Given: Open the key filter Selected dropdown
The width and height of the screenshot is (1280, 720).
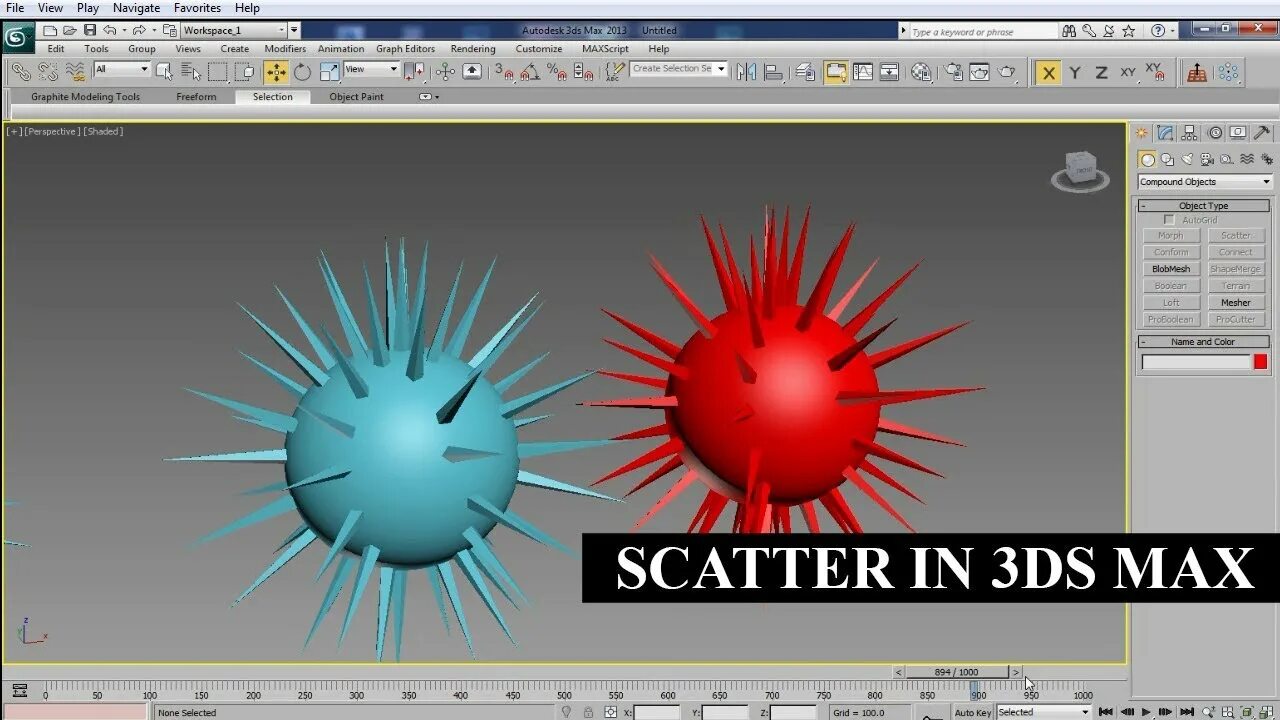Looking at the screenshot, I should (x=1044, y=712).
